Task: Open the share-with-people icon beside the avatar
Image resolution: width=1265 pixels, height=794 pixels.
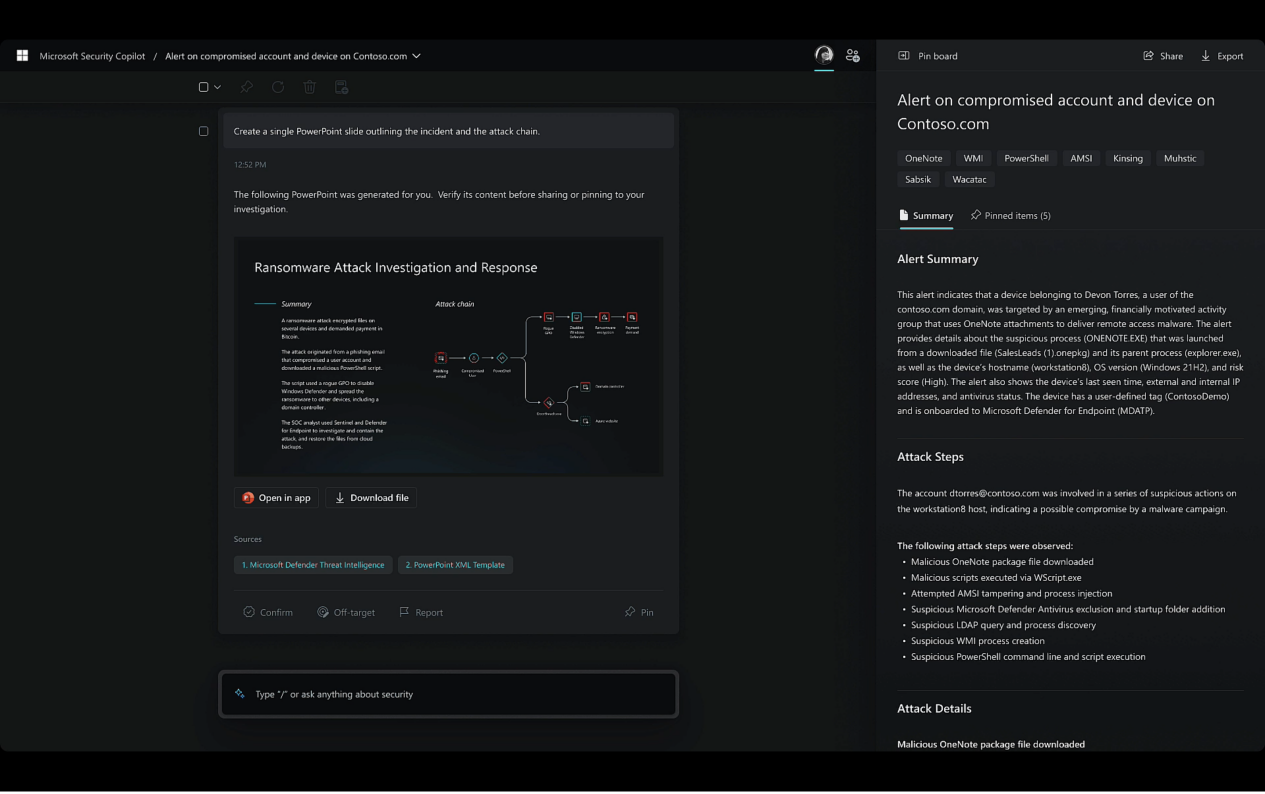Action: pos(853,56)
